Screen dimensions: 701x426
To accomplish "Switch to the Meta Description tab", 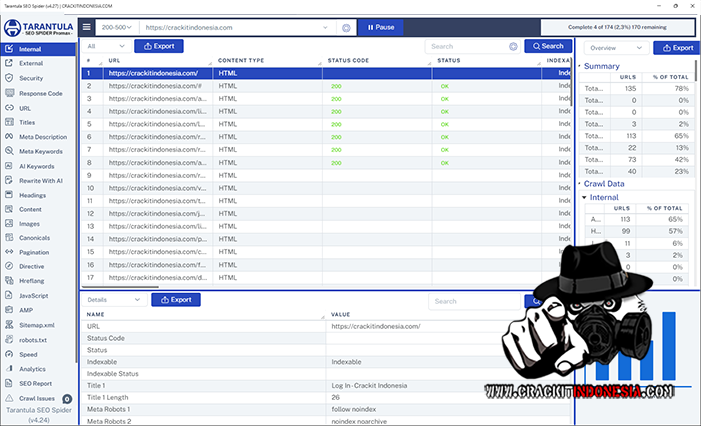I will [x=42, y=137].
